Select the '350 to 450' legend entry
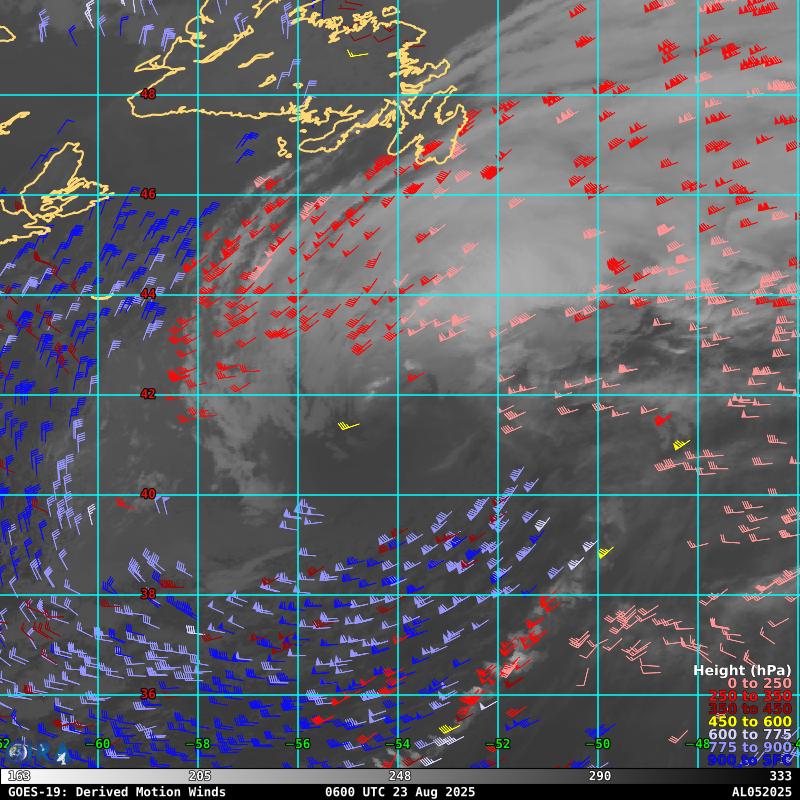This screenshot has width=800, height=800. tap(750, 709)
